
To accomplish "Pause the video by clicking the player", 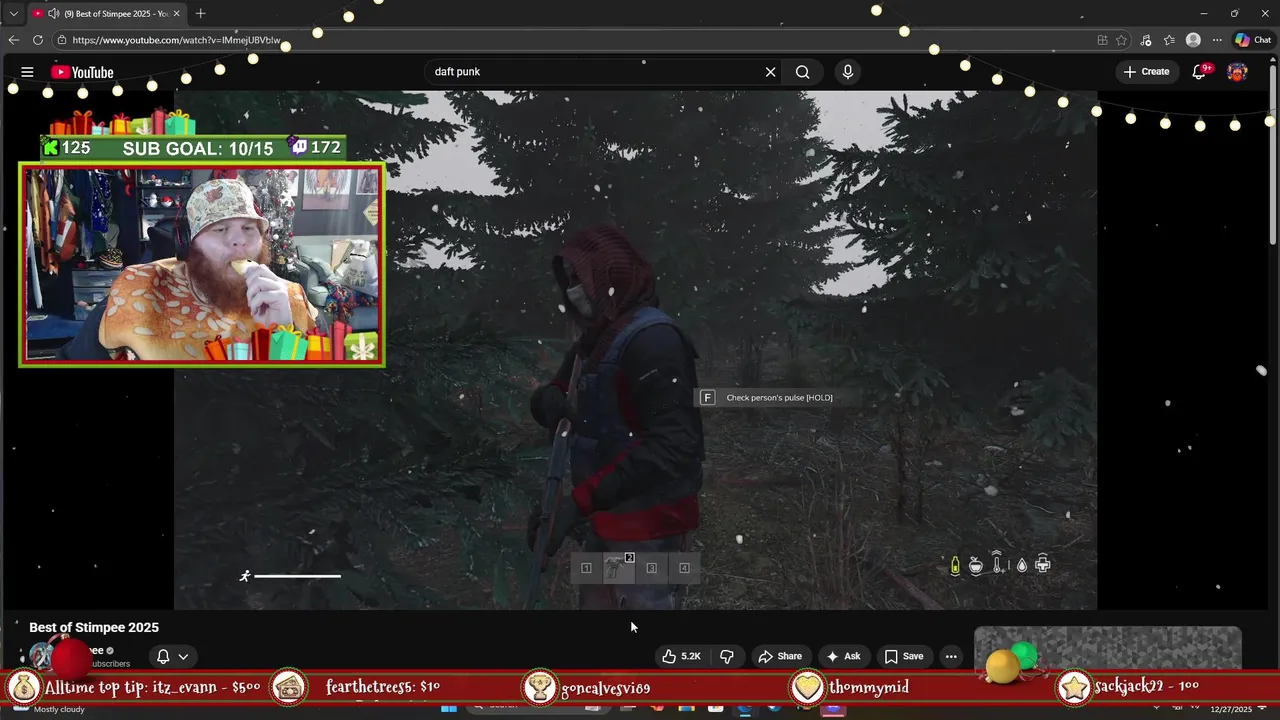I will pyautogui.click(x=635, y=350).
